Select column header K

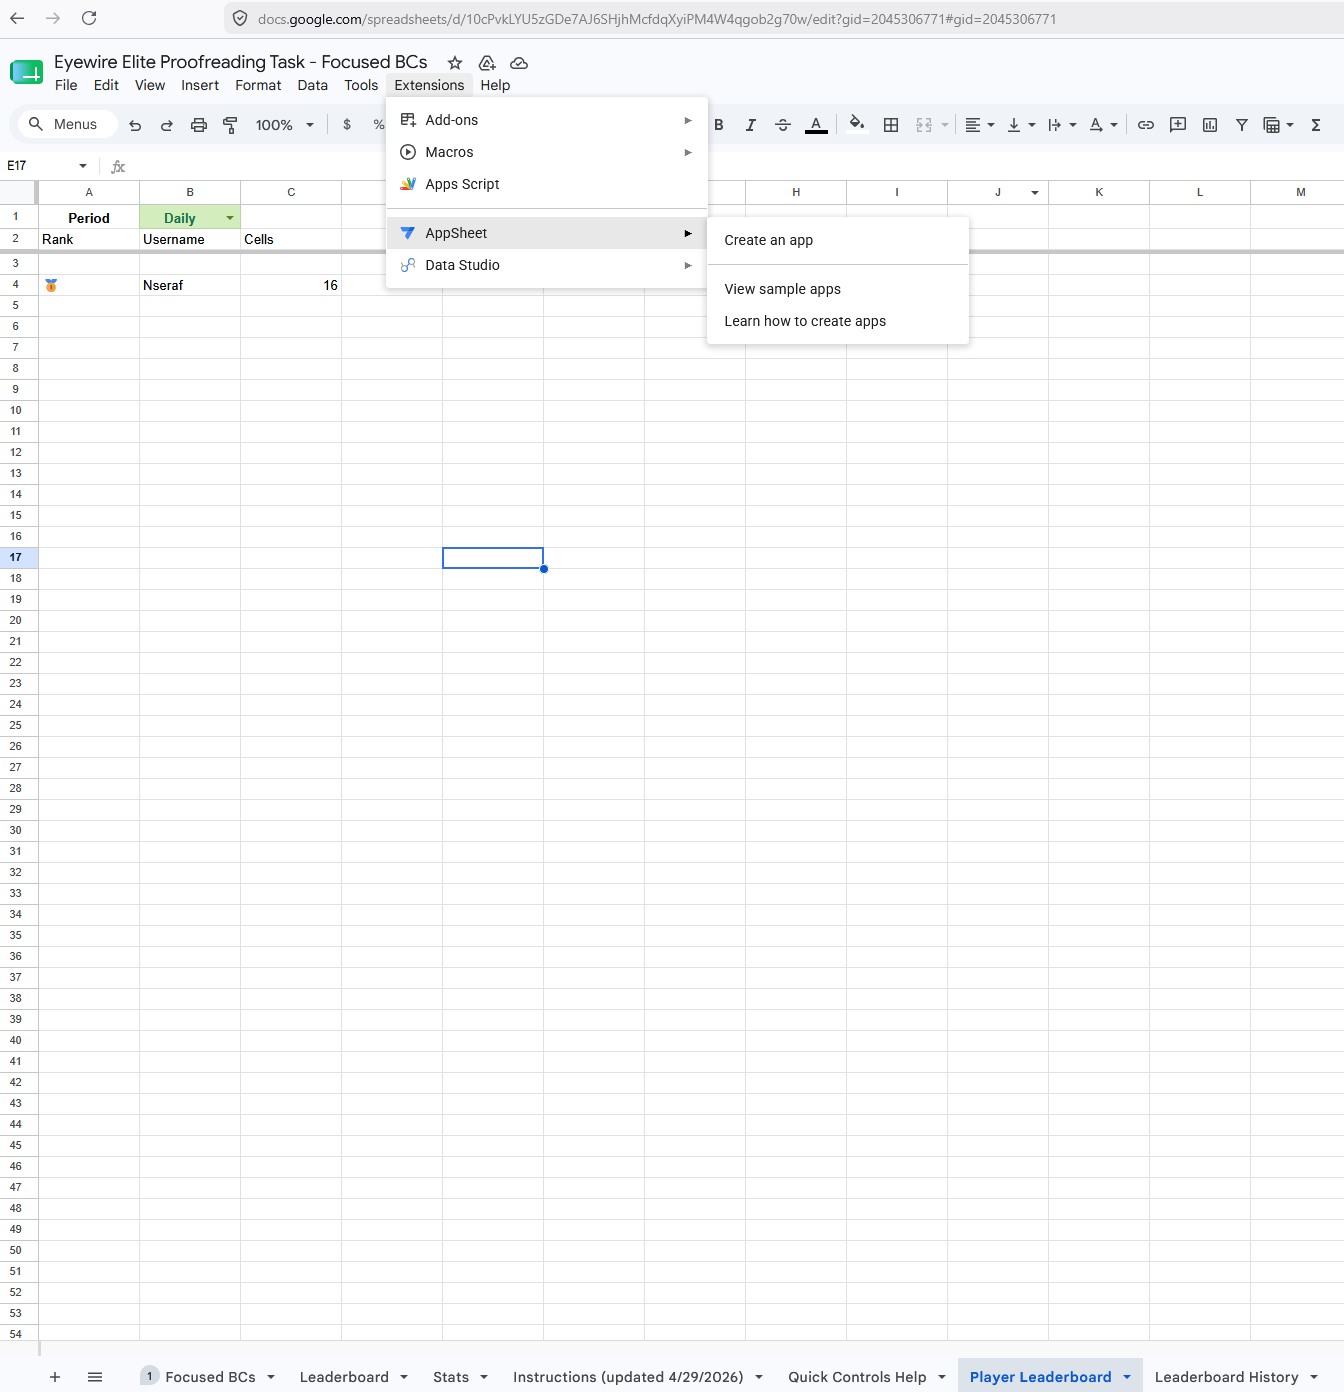point(1099,192)
